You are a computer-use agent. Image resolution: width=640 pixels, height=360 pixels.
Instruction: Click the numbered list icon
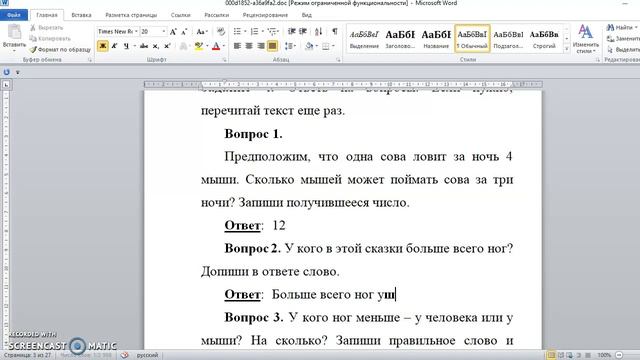(254, 31)
